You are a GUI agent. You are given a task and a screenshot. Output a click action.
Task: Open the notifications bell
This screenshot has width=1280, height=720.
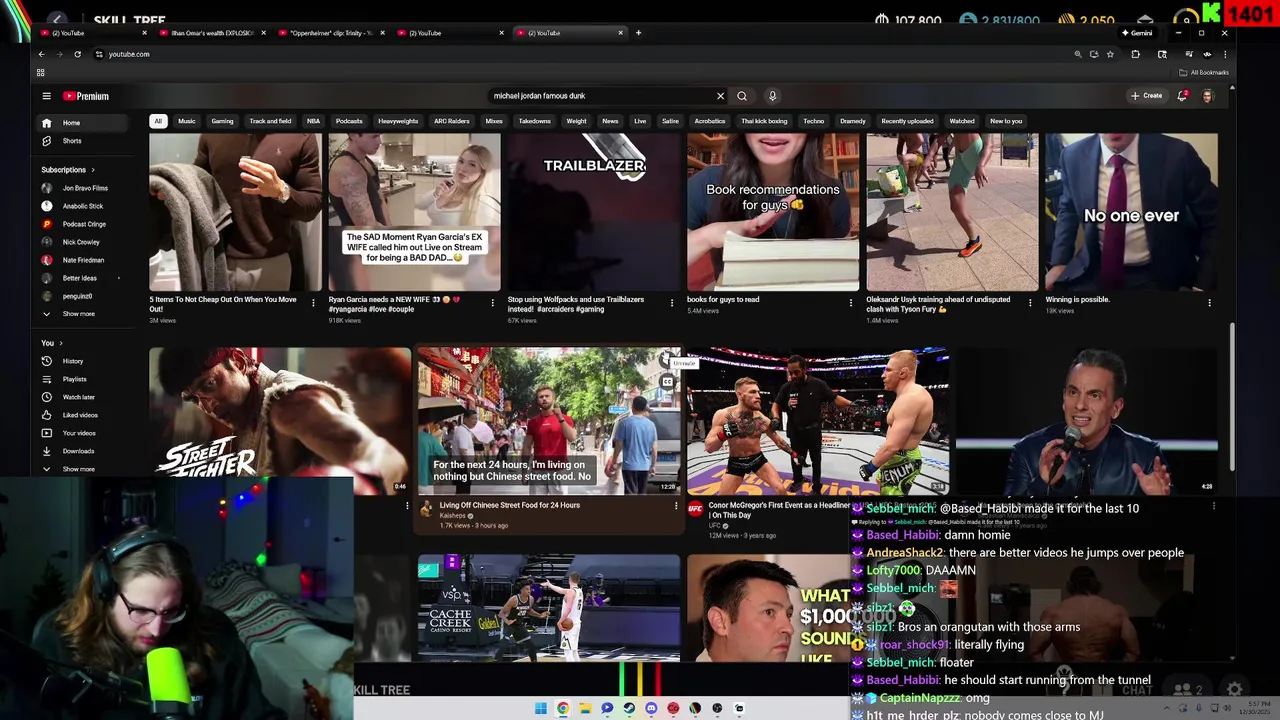[x=1182, y=96]
